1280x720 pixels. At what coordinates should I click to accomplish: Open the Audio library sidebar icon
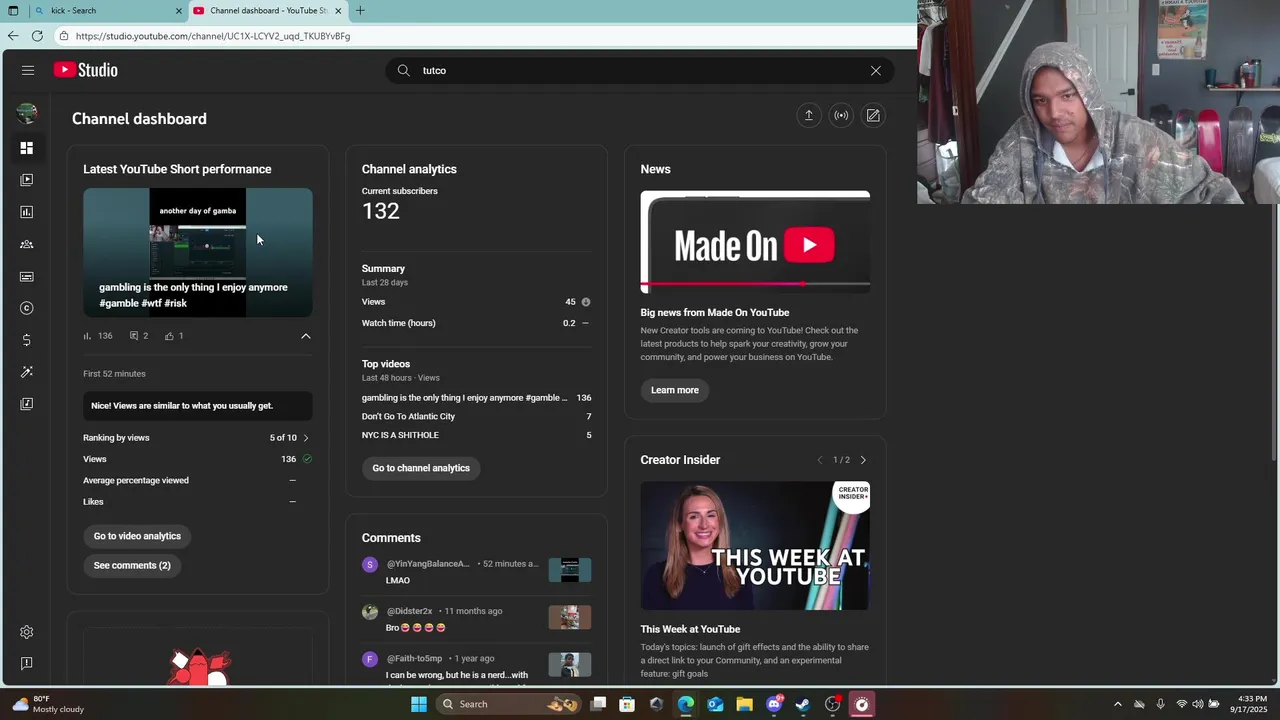(x=27, y=404)
